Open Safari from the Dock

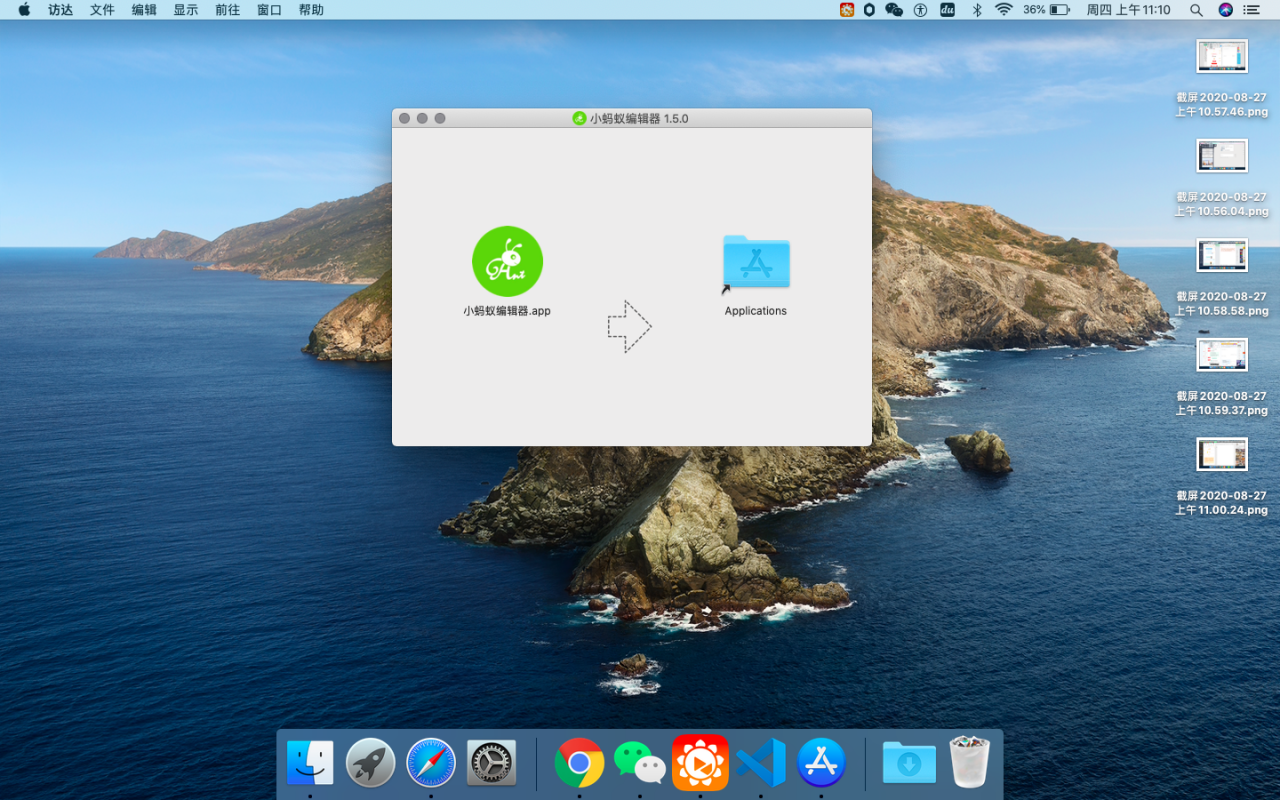coord(431,763)
